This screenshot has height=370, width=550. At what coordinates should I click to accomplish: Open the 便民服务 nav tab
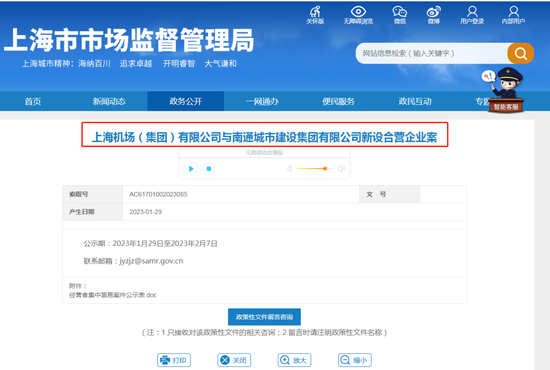[338, 101]
